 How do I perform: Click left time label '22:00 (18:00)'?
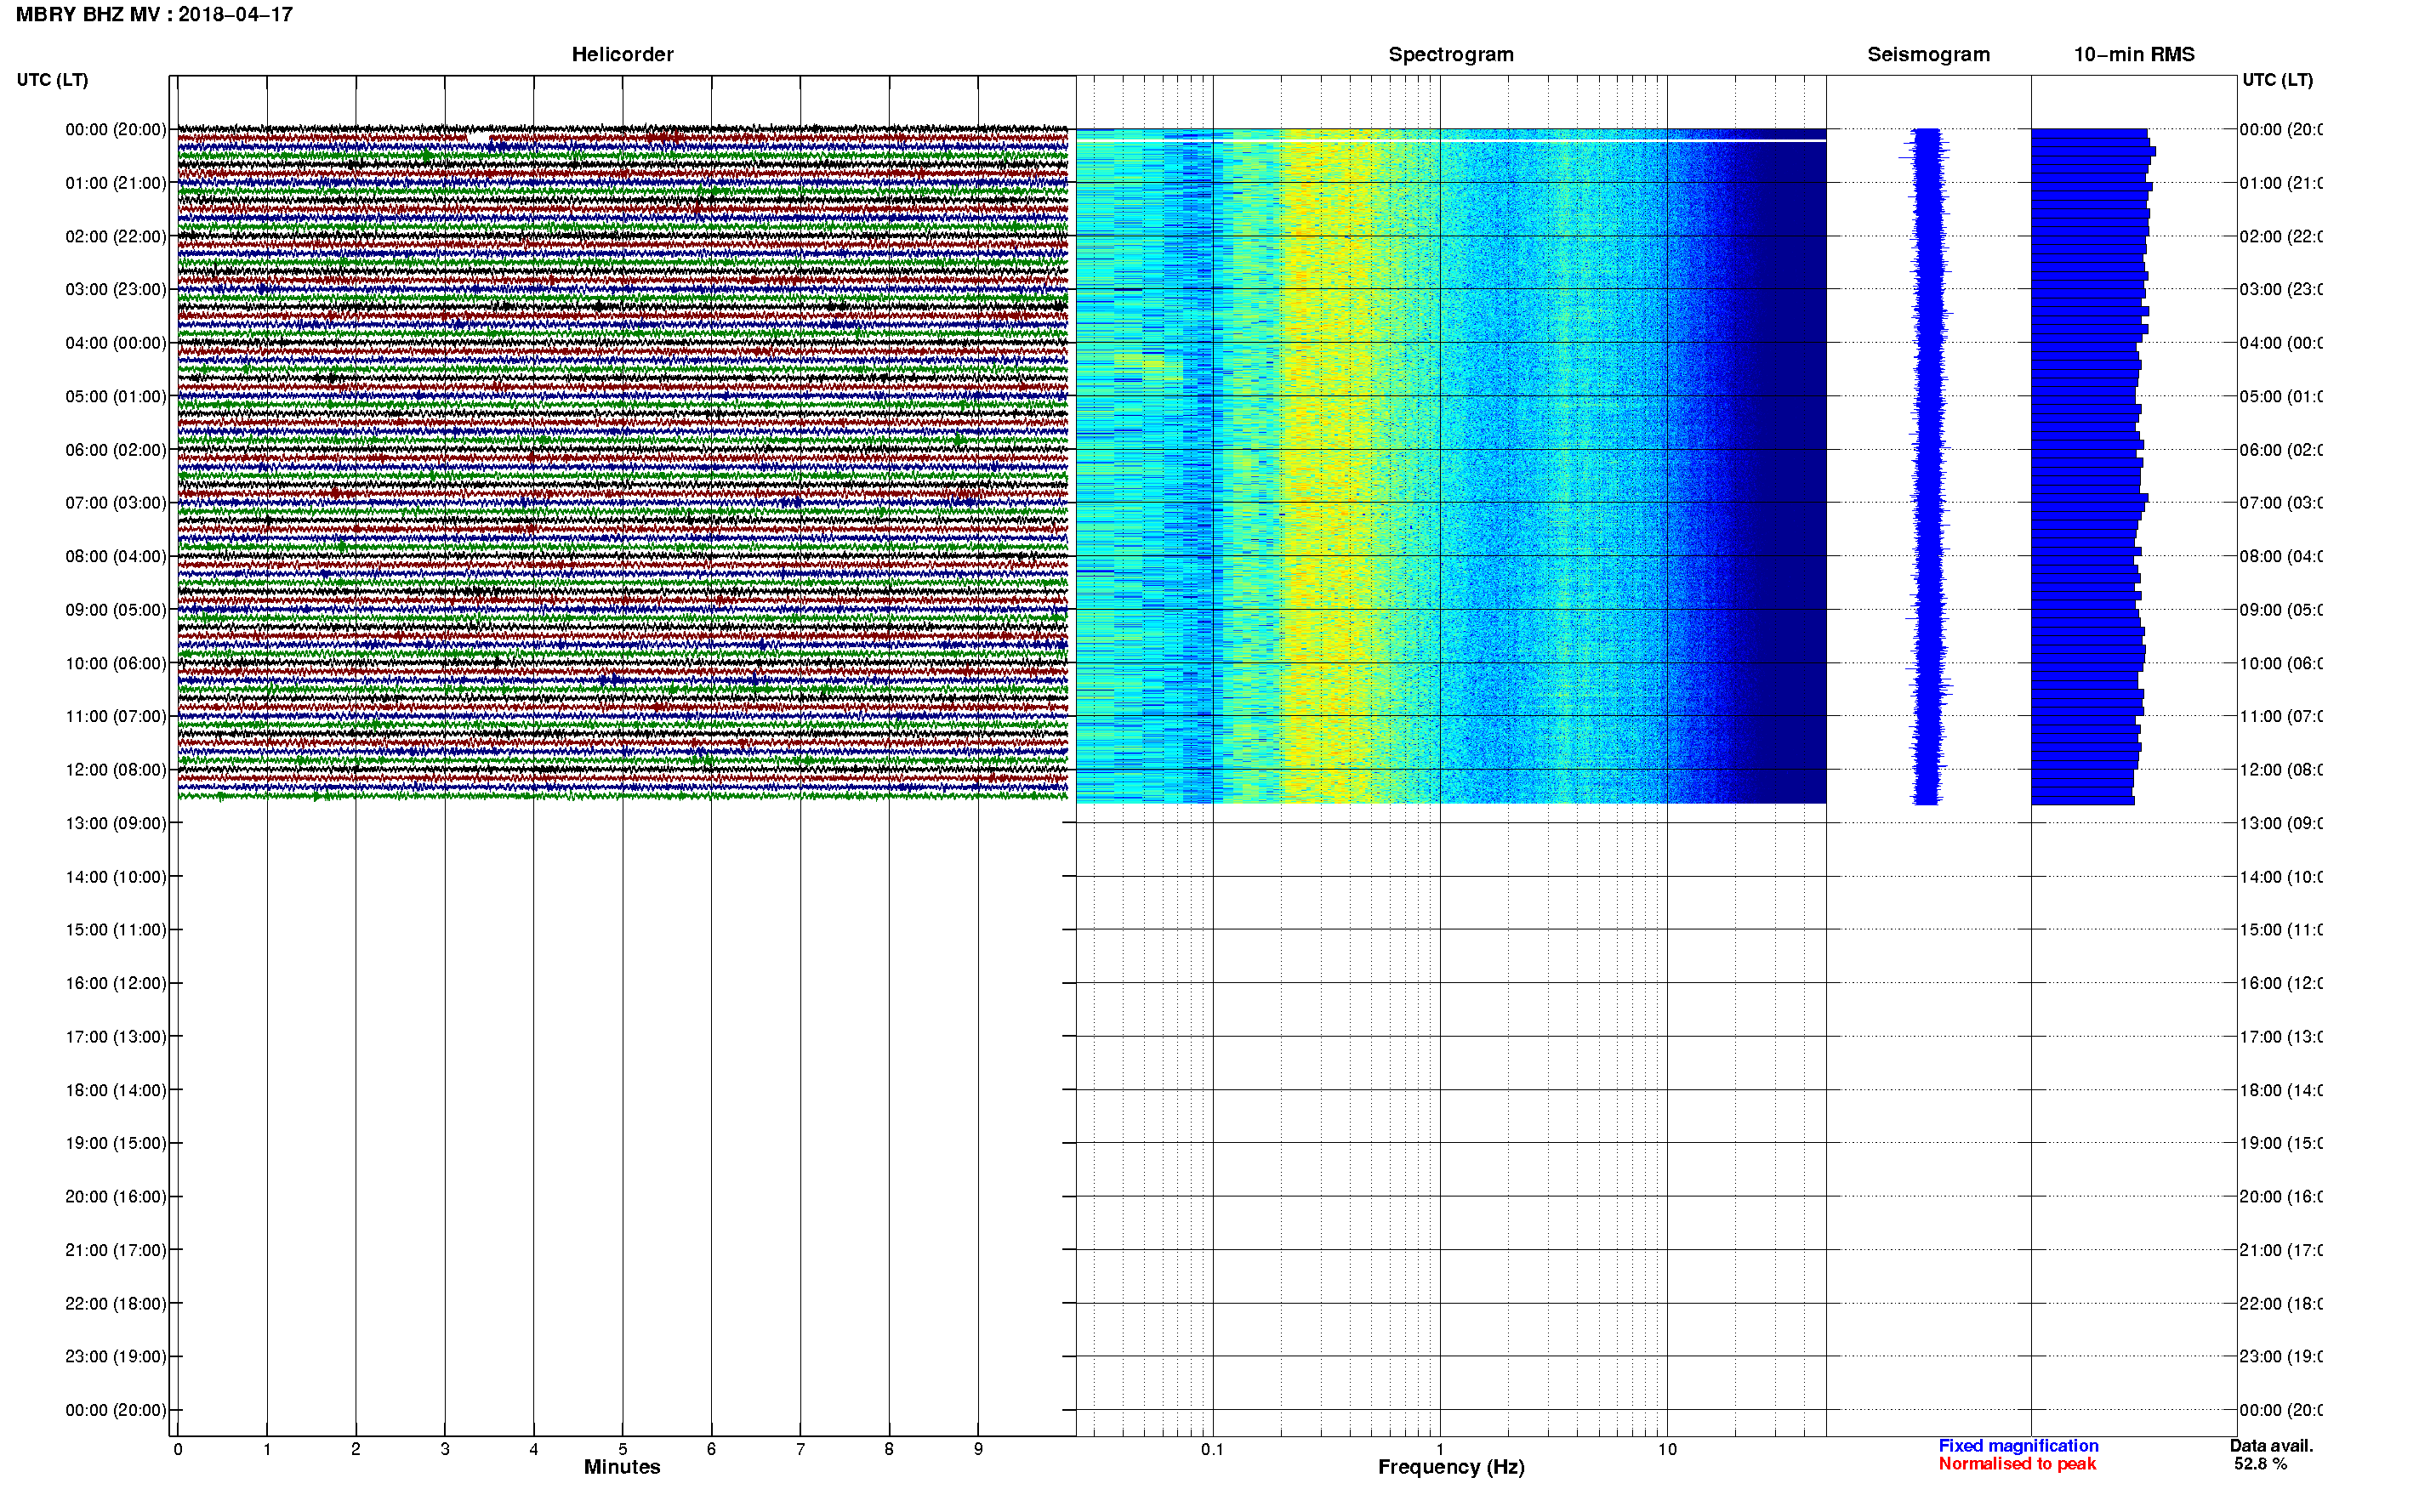tap(116, 1304)
